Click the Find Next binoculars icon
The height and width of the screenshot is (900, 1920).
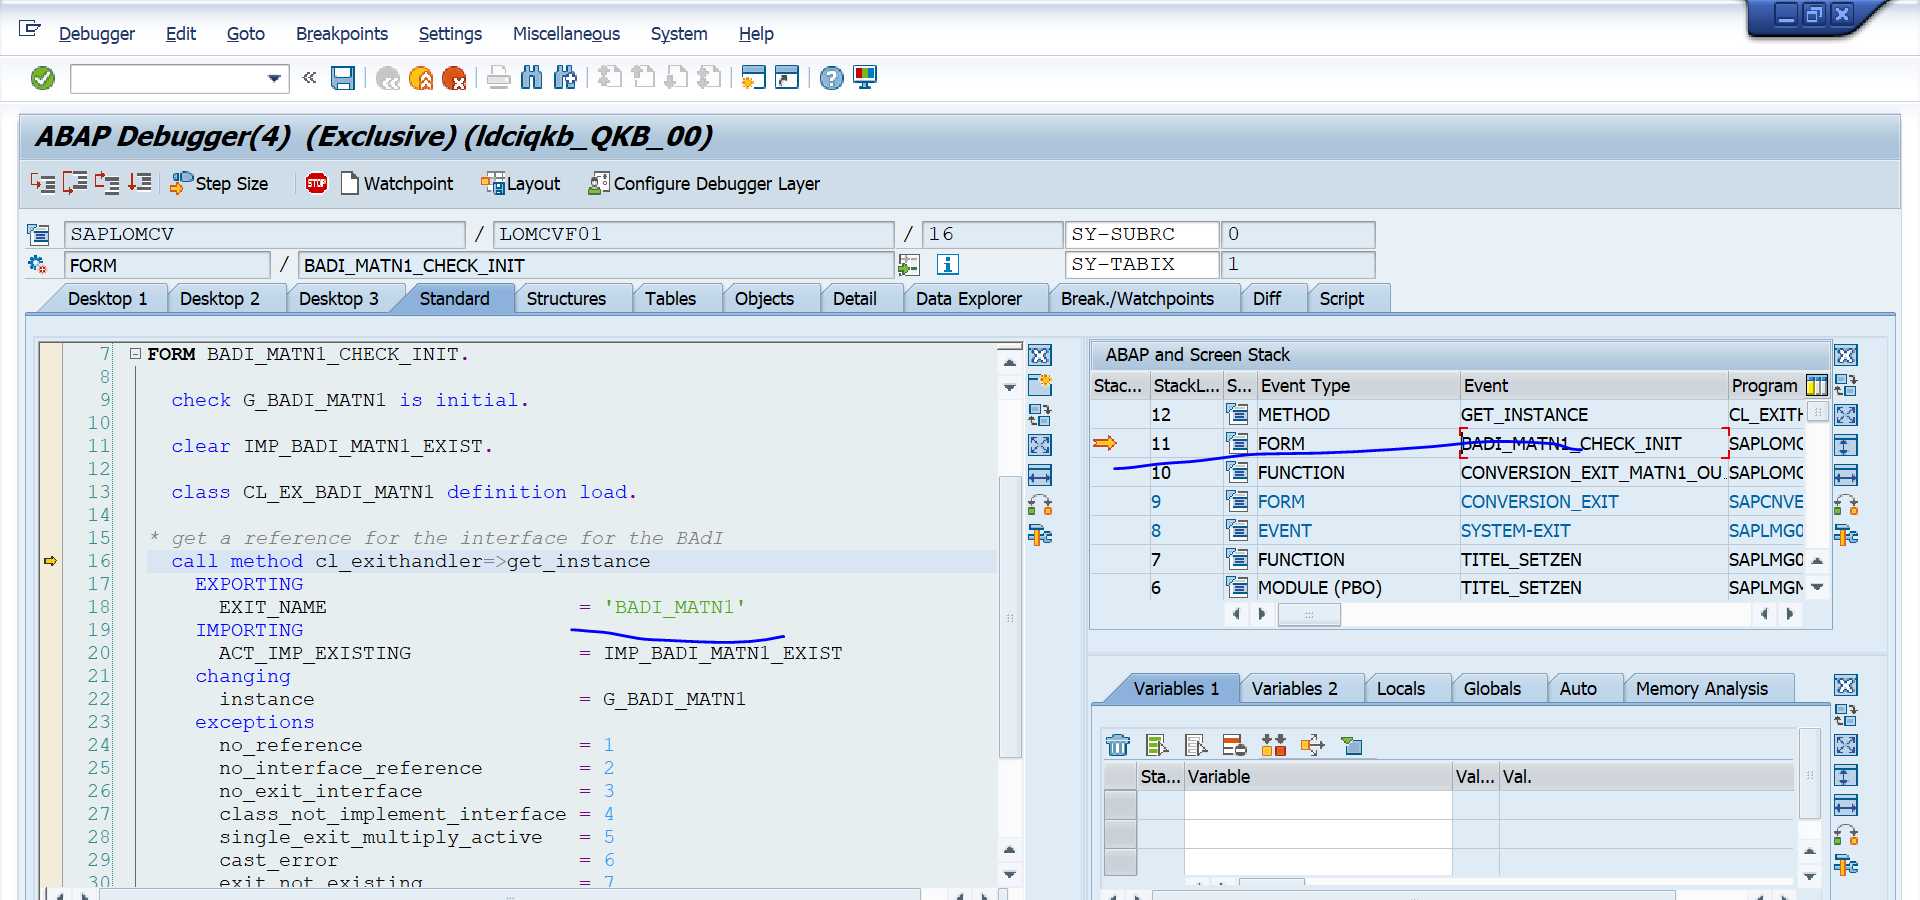point(565,78)
